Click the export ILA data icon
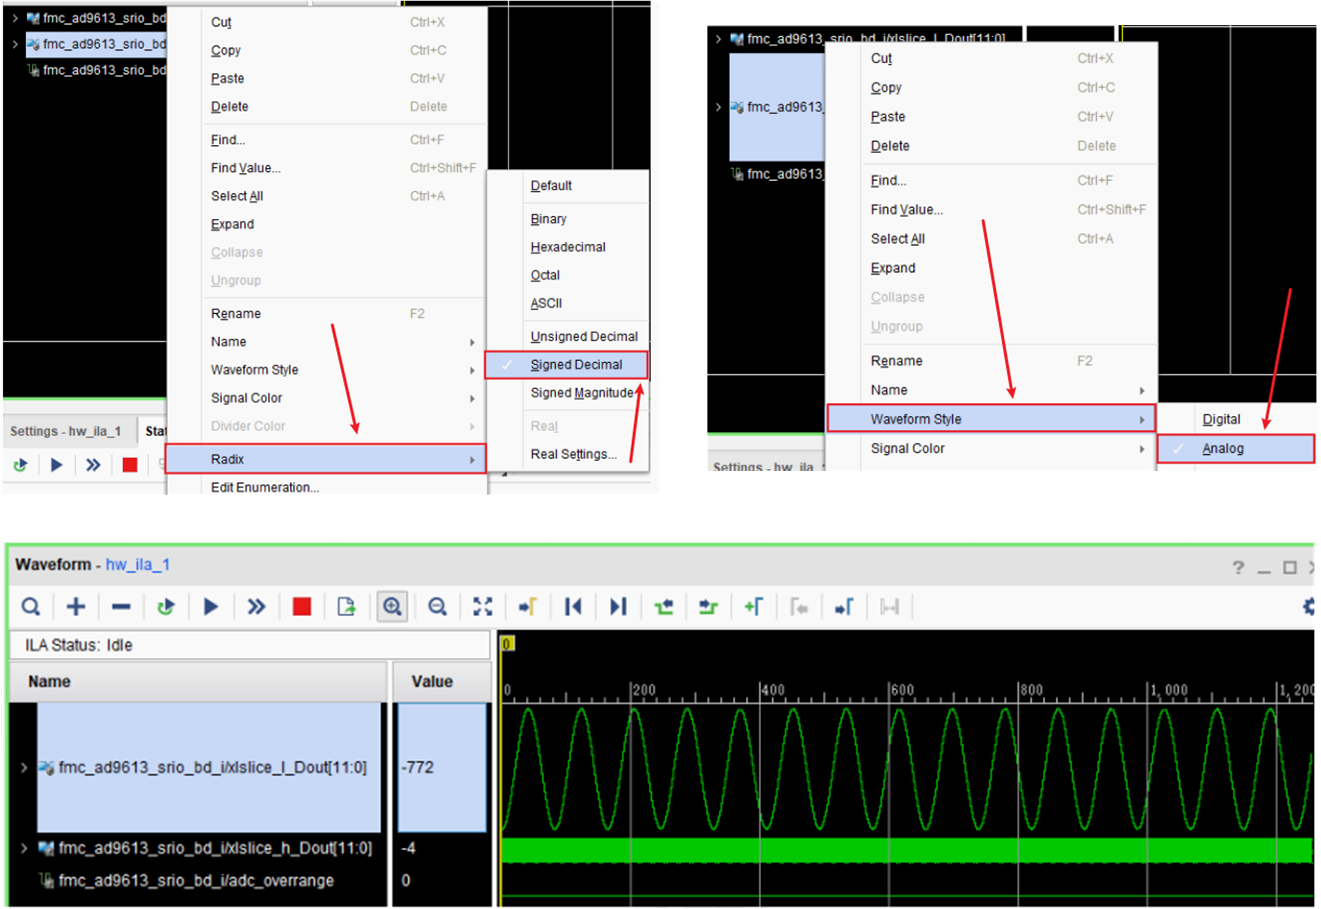The image size is (1321, 909). 347,606
